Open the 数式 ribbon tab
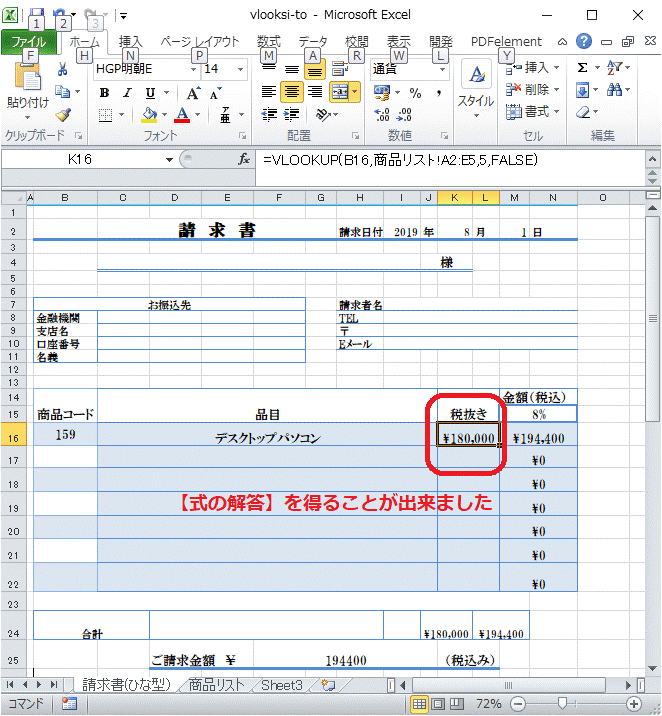The image size is (662, 716). (268, 42)
